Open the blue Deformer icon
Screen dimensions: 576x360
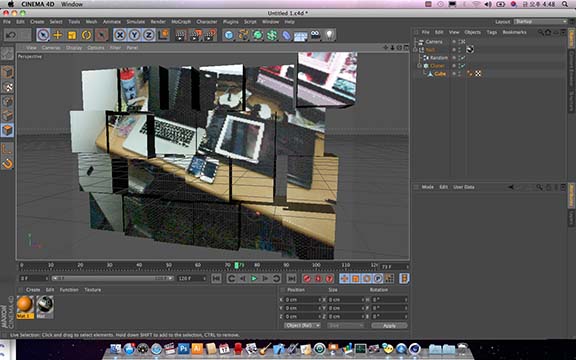pos(286,35)
